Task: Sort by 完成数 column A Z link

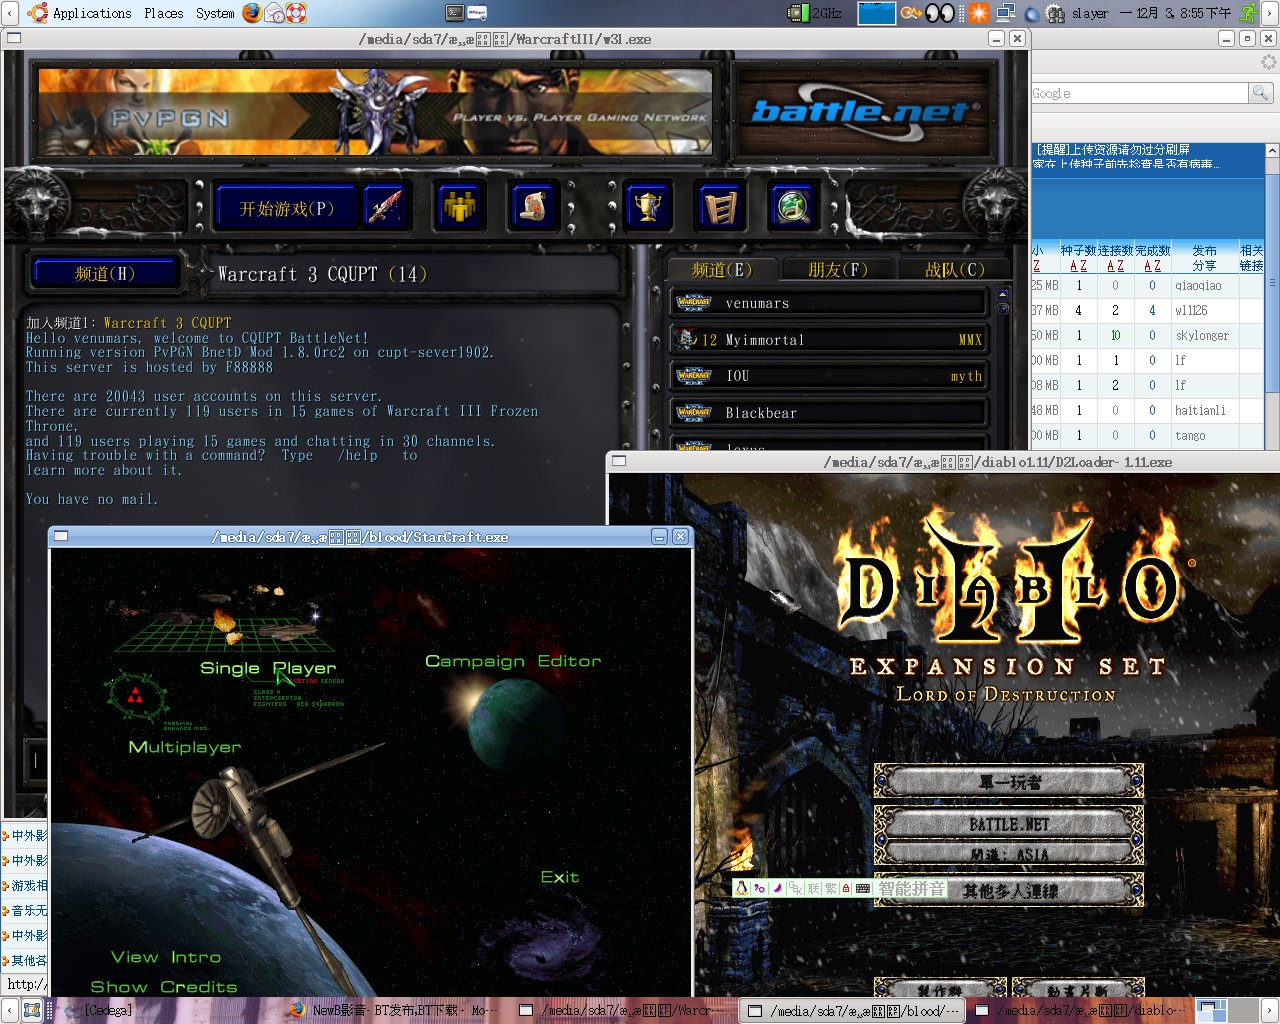Action: click(1153, 266)
